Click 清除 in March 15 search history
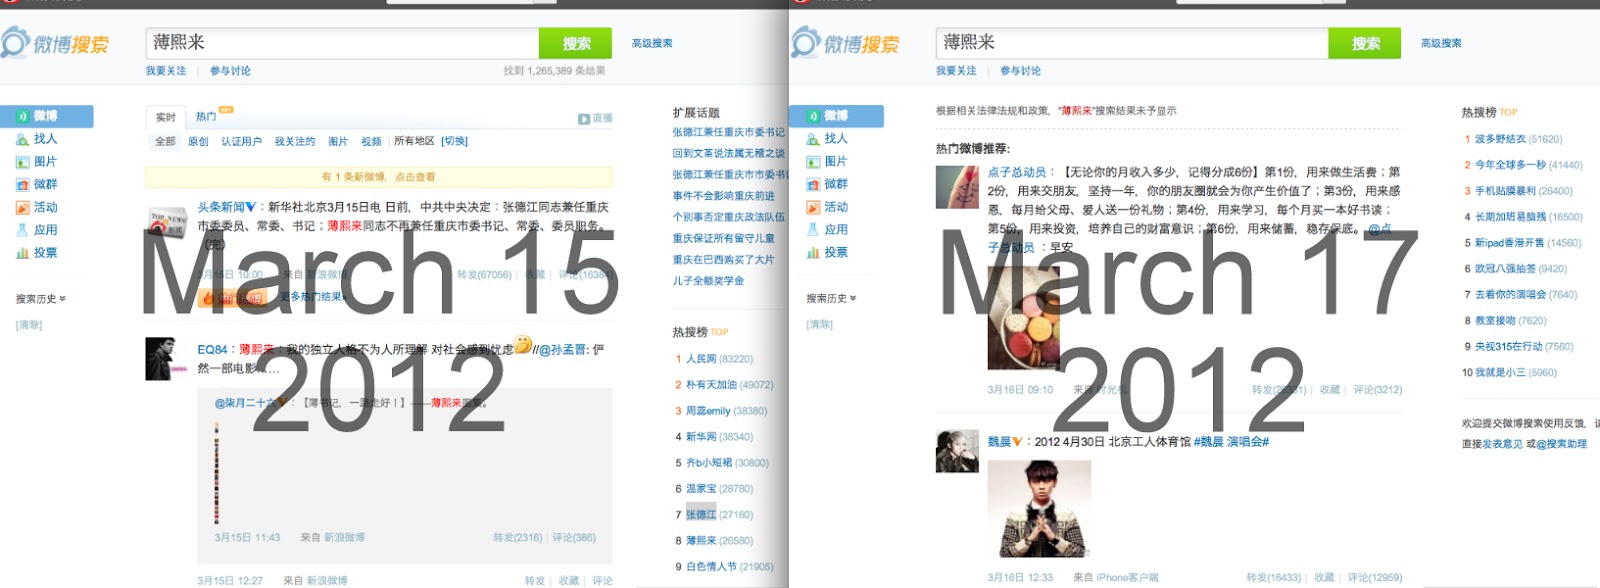The height and width of the screenshot is (588, 1600). [29, 325]
